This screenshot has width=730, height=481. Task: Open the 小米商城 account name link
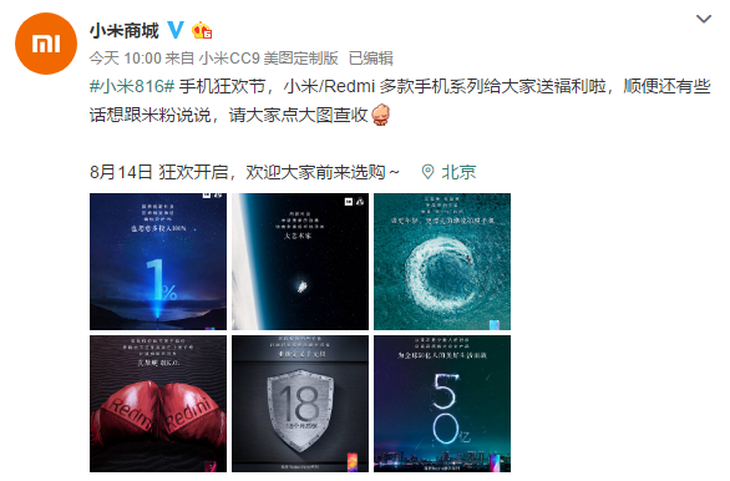coord(124,31)
